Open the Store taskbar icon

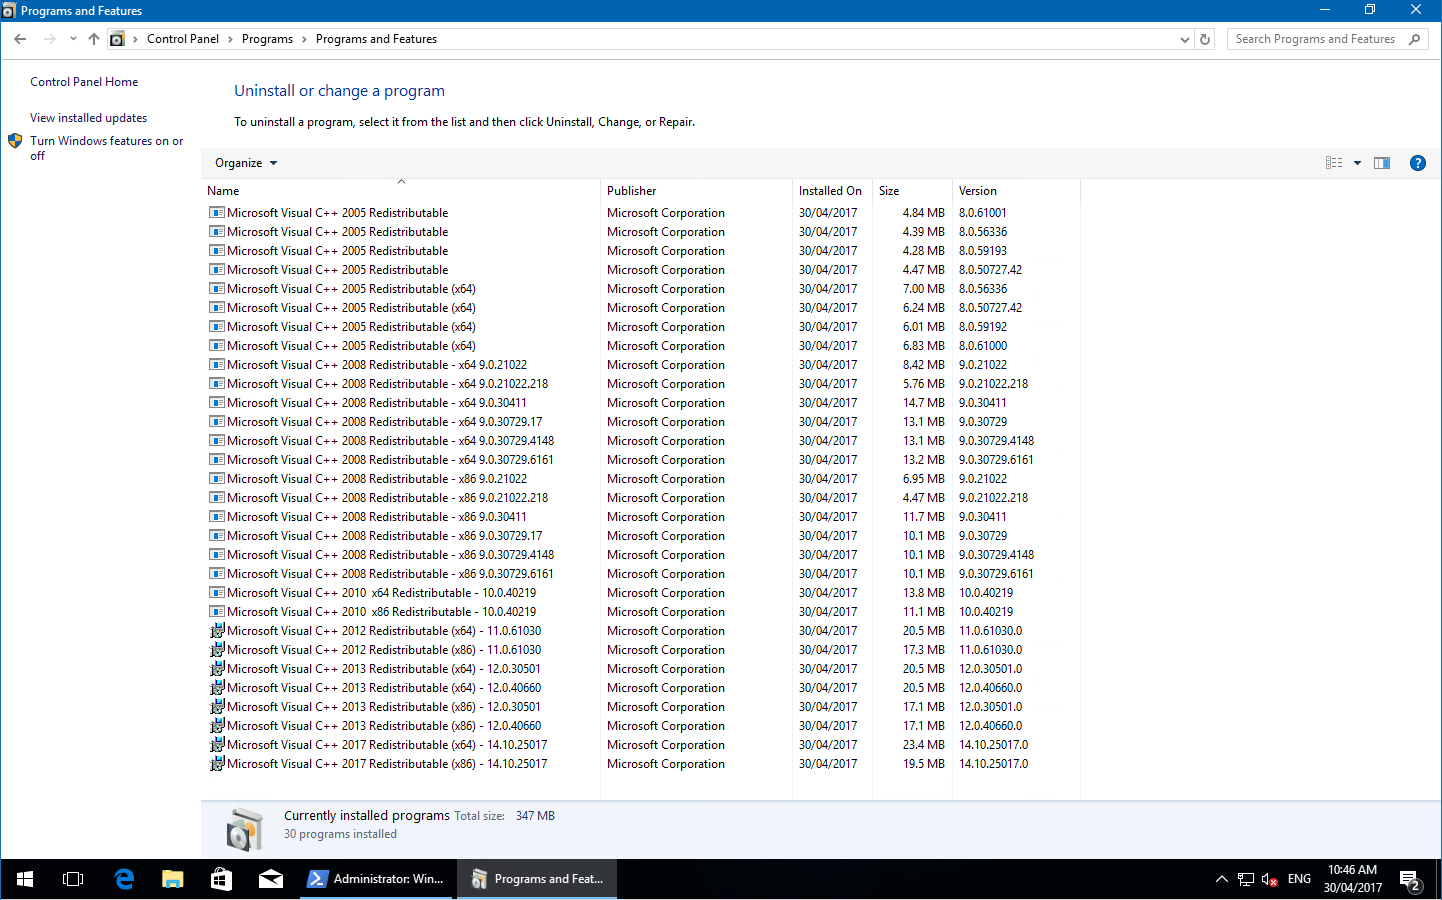click(x=221, y=879)
